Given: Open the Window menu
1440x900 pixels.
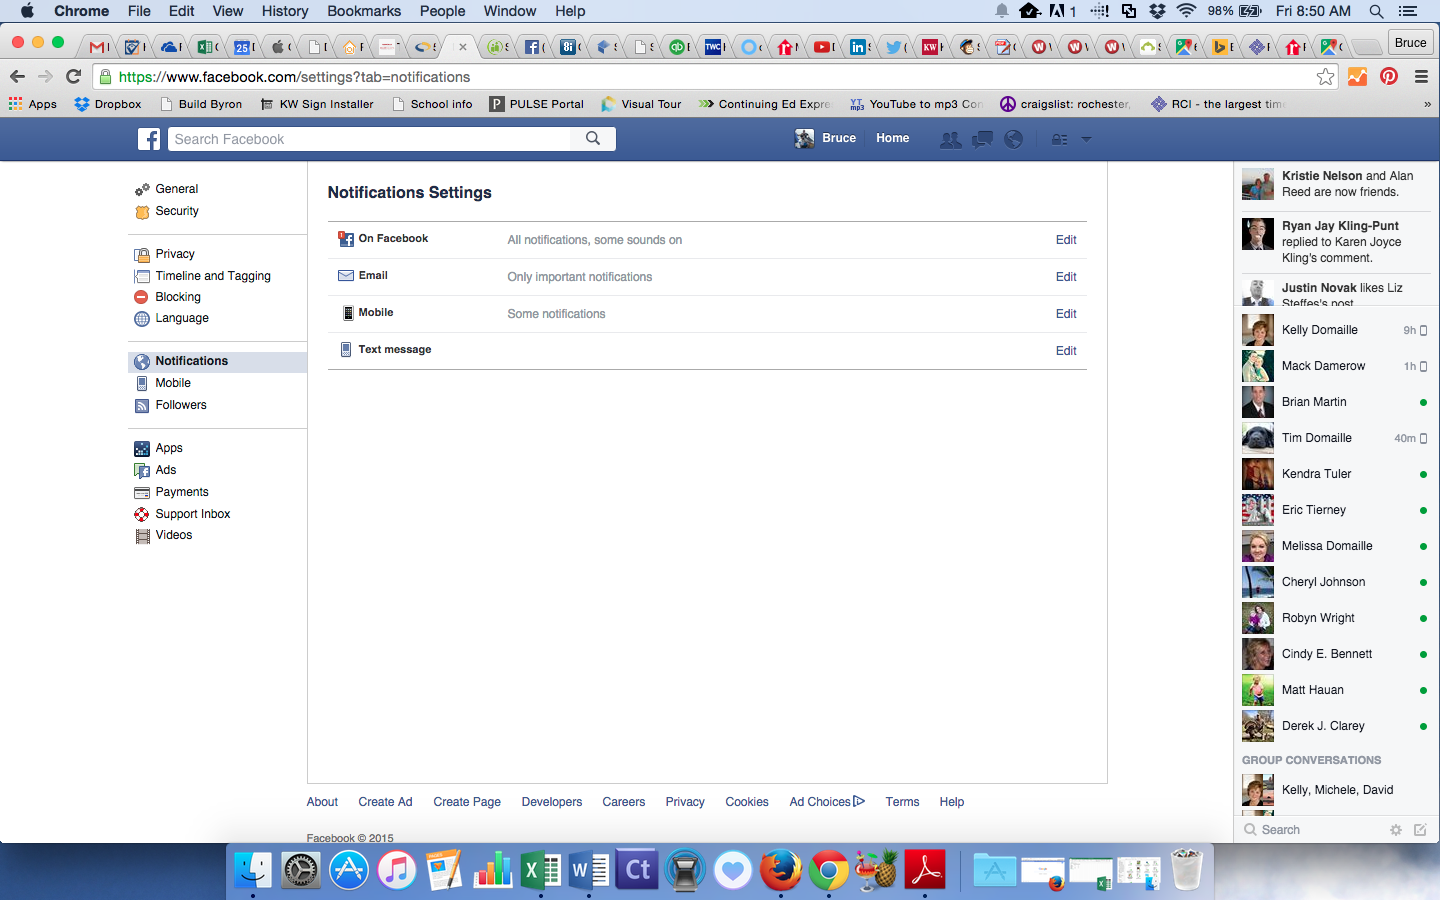Looking at the screenshot, I should point(510,11).
